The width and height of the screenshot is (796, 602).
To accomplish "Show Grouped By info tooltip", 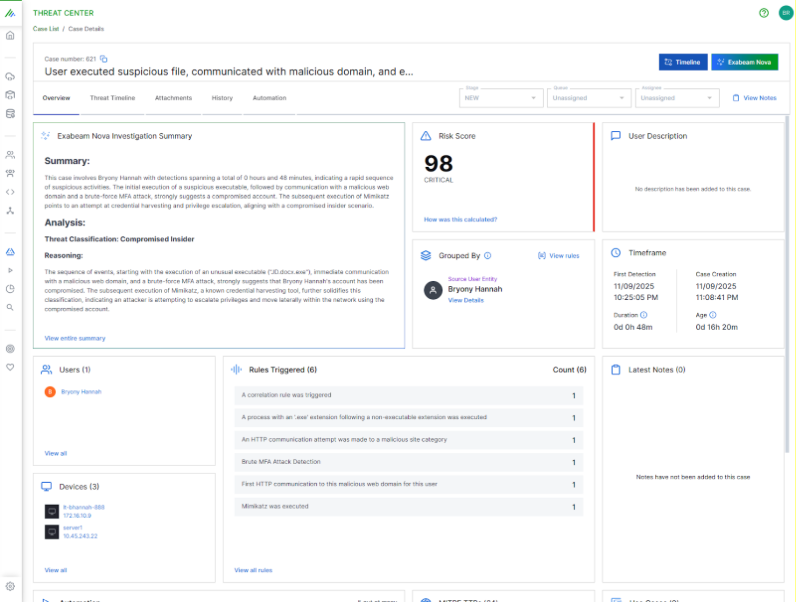I will [487, 256].
